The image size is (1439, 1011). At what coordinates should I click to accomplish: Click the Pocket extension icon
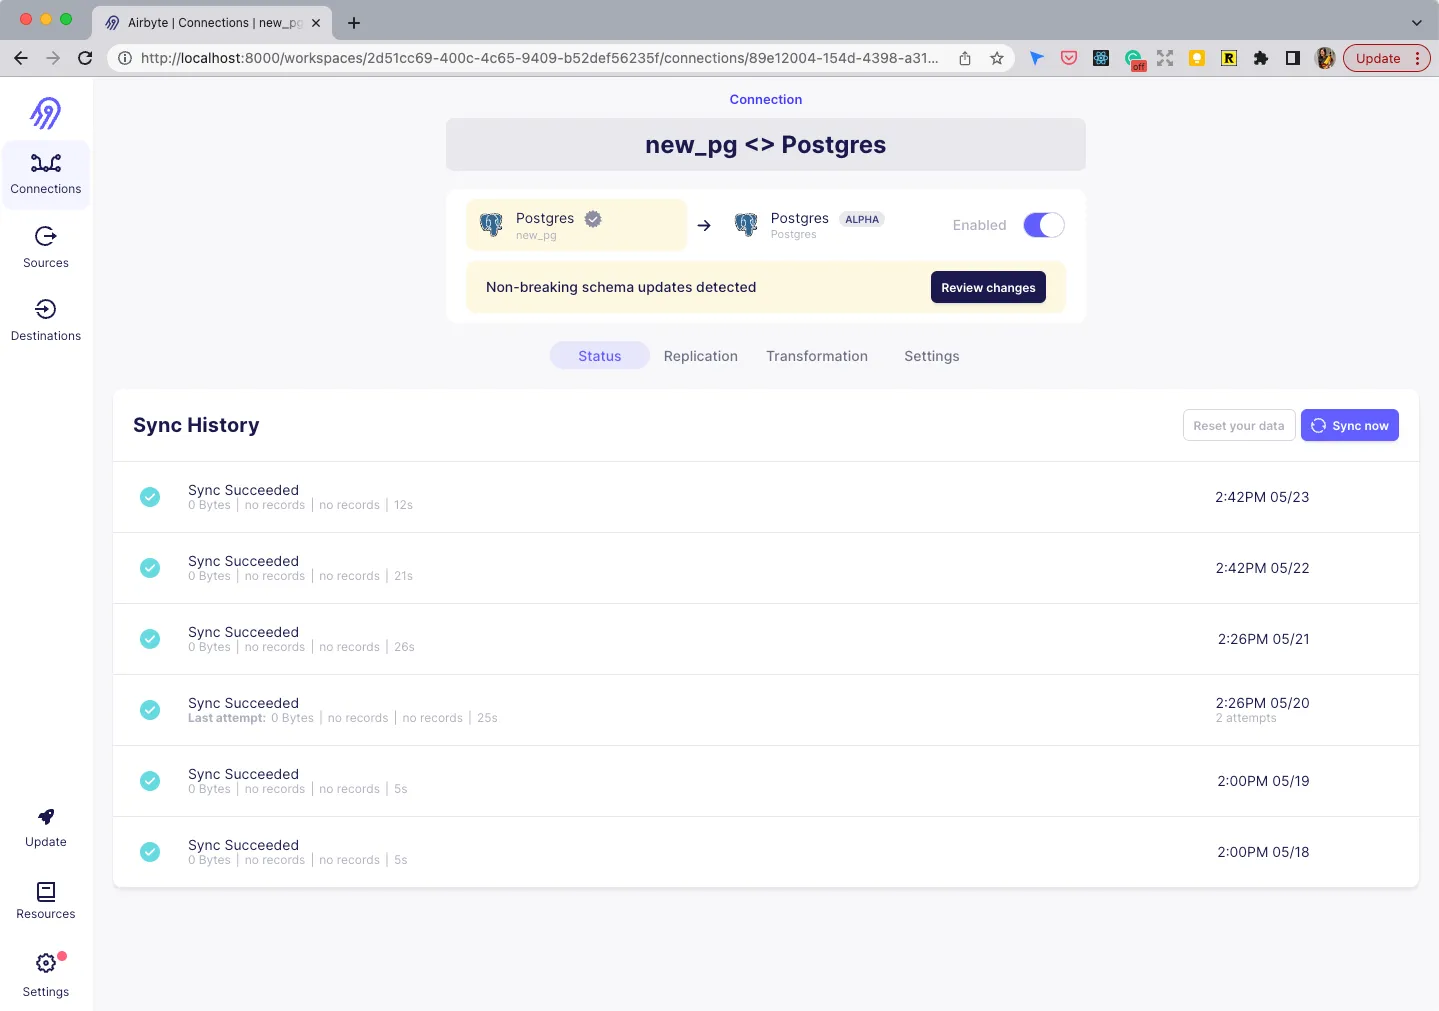(1069, 58)
